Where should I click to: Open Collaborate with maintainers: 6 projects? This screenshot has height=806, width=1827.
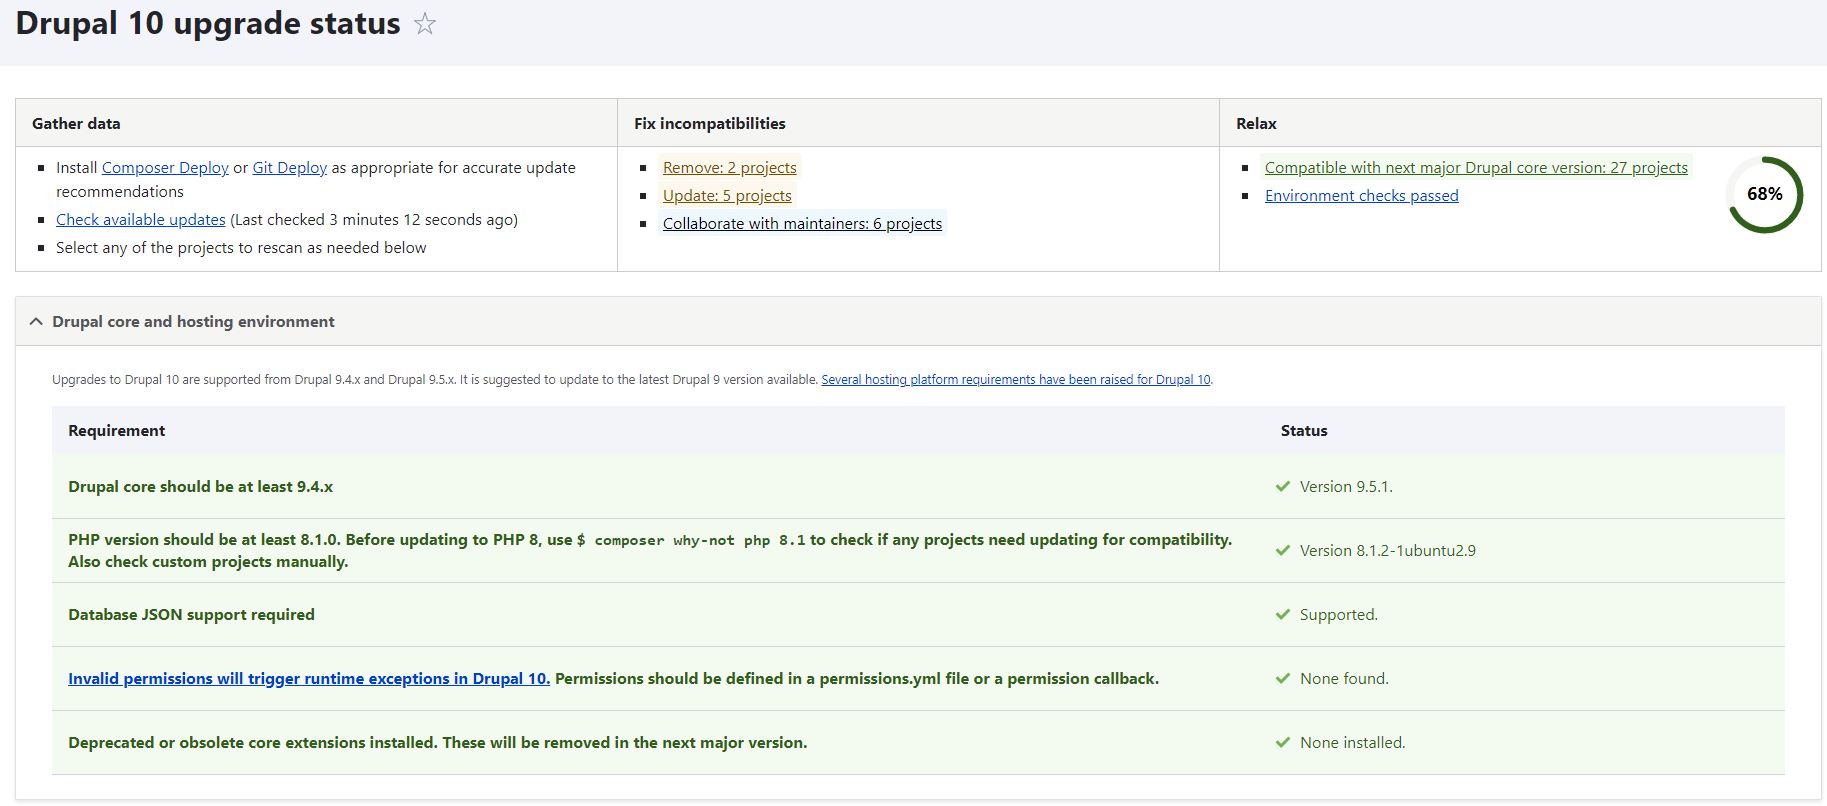[802, 223]
